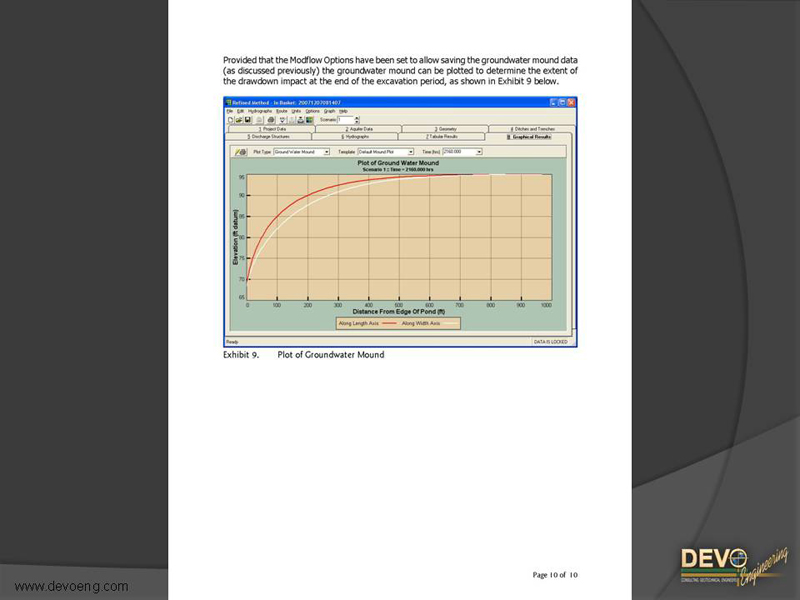Screen dimensions: 800x600
Task: Click the Open folder toolbar icon
Action: 238,119
